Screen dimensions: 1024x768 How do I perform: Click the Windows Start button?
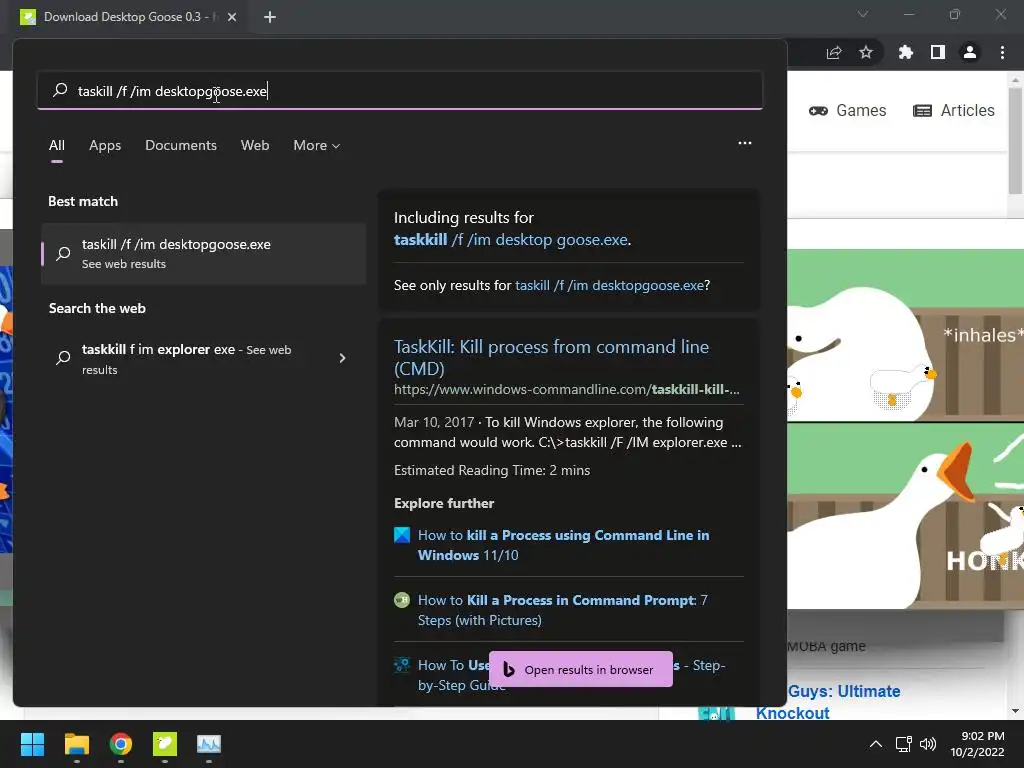point(32,744)
